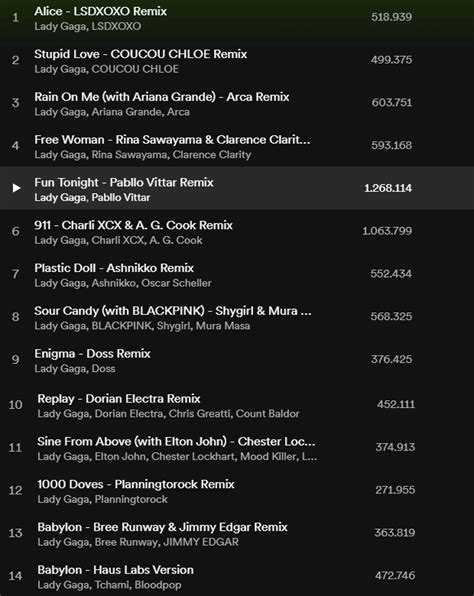This screenshot has width=474, height=596.
Task: Click Elton John artist link on track 11
Action: click(x=120, y=457)
